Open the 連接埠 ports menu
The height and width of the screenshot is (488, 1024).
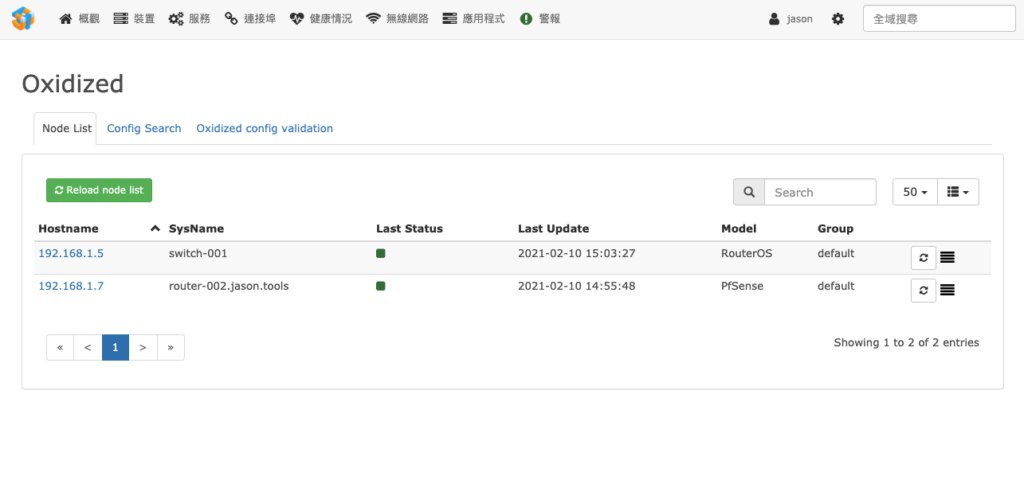pyautogui.click(x=250, y=19)
